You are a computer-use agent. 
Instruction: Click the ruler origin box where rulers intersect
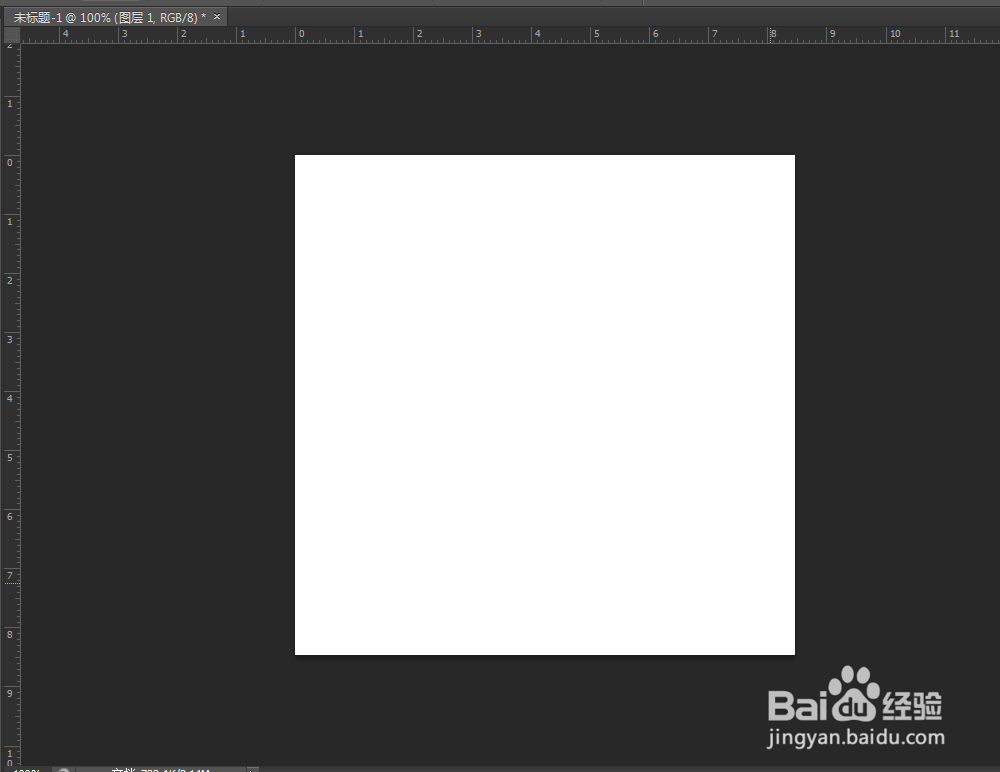10,33
